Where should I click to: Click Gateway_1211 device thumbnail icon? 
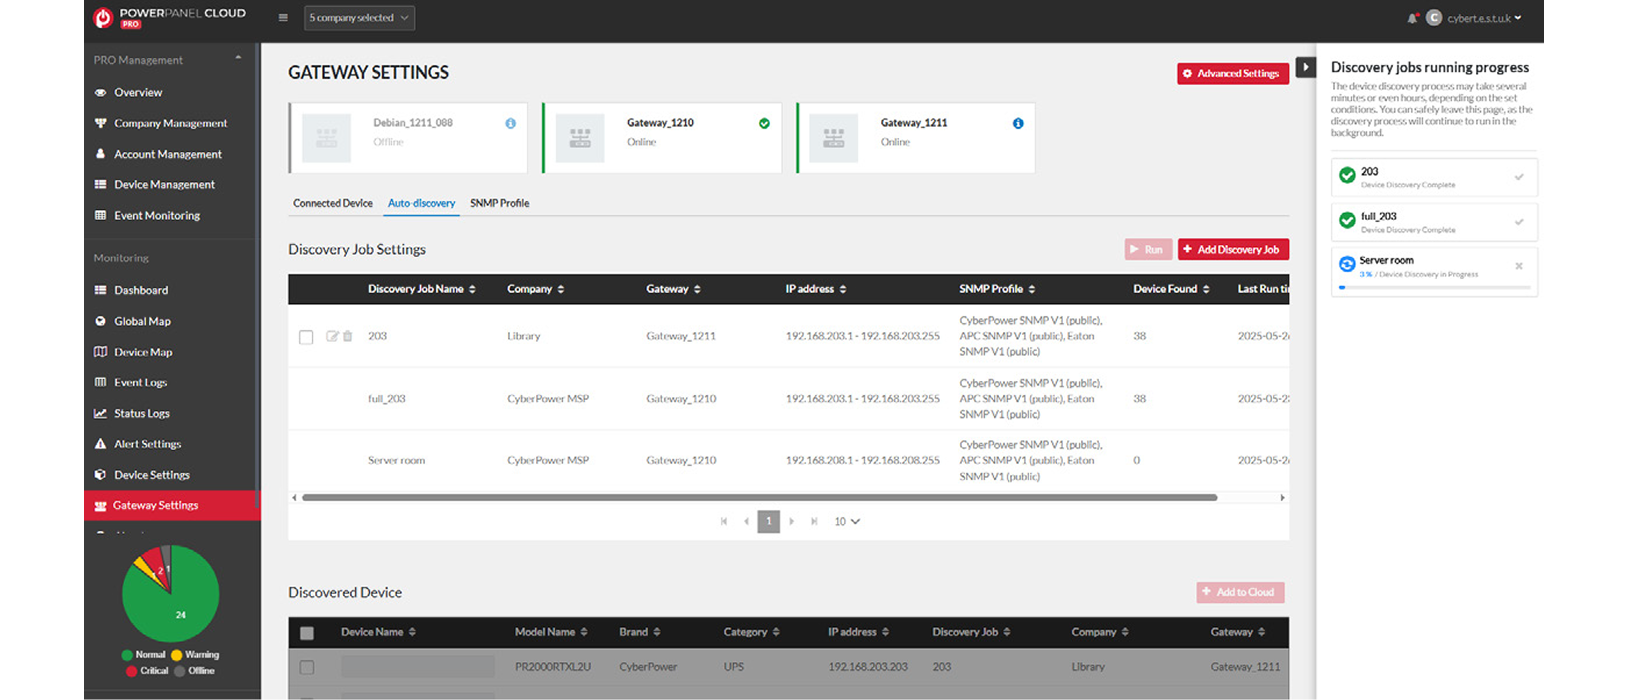coord(834,138)
